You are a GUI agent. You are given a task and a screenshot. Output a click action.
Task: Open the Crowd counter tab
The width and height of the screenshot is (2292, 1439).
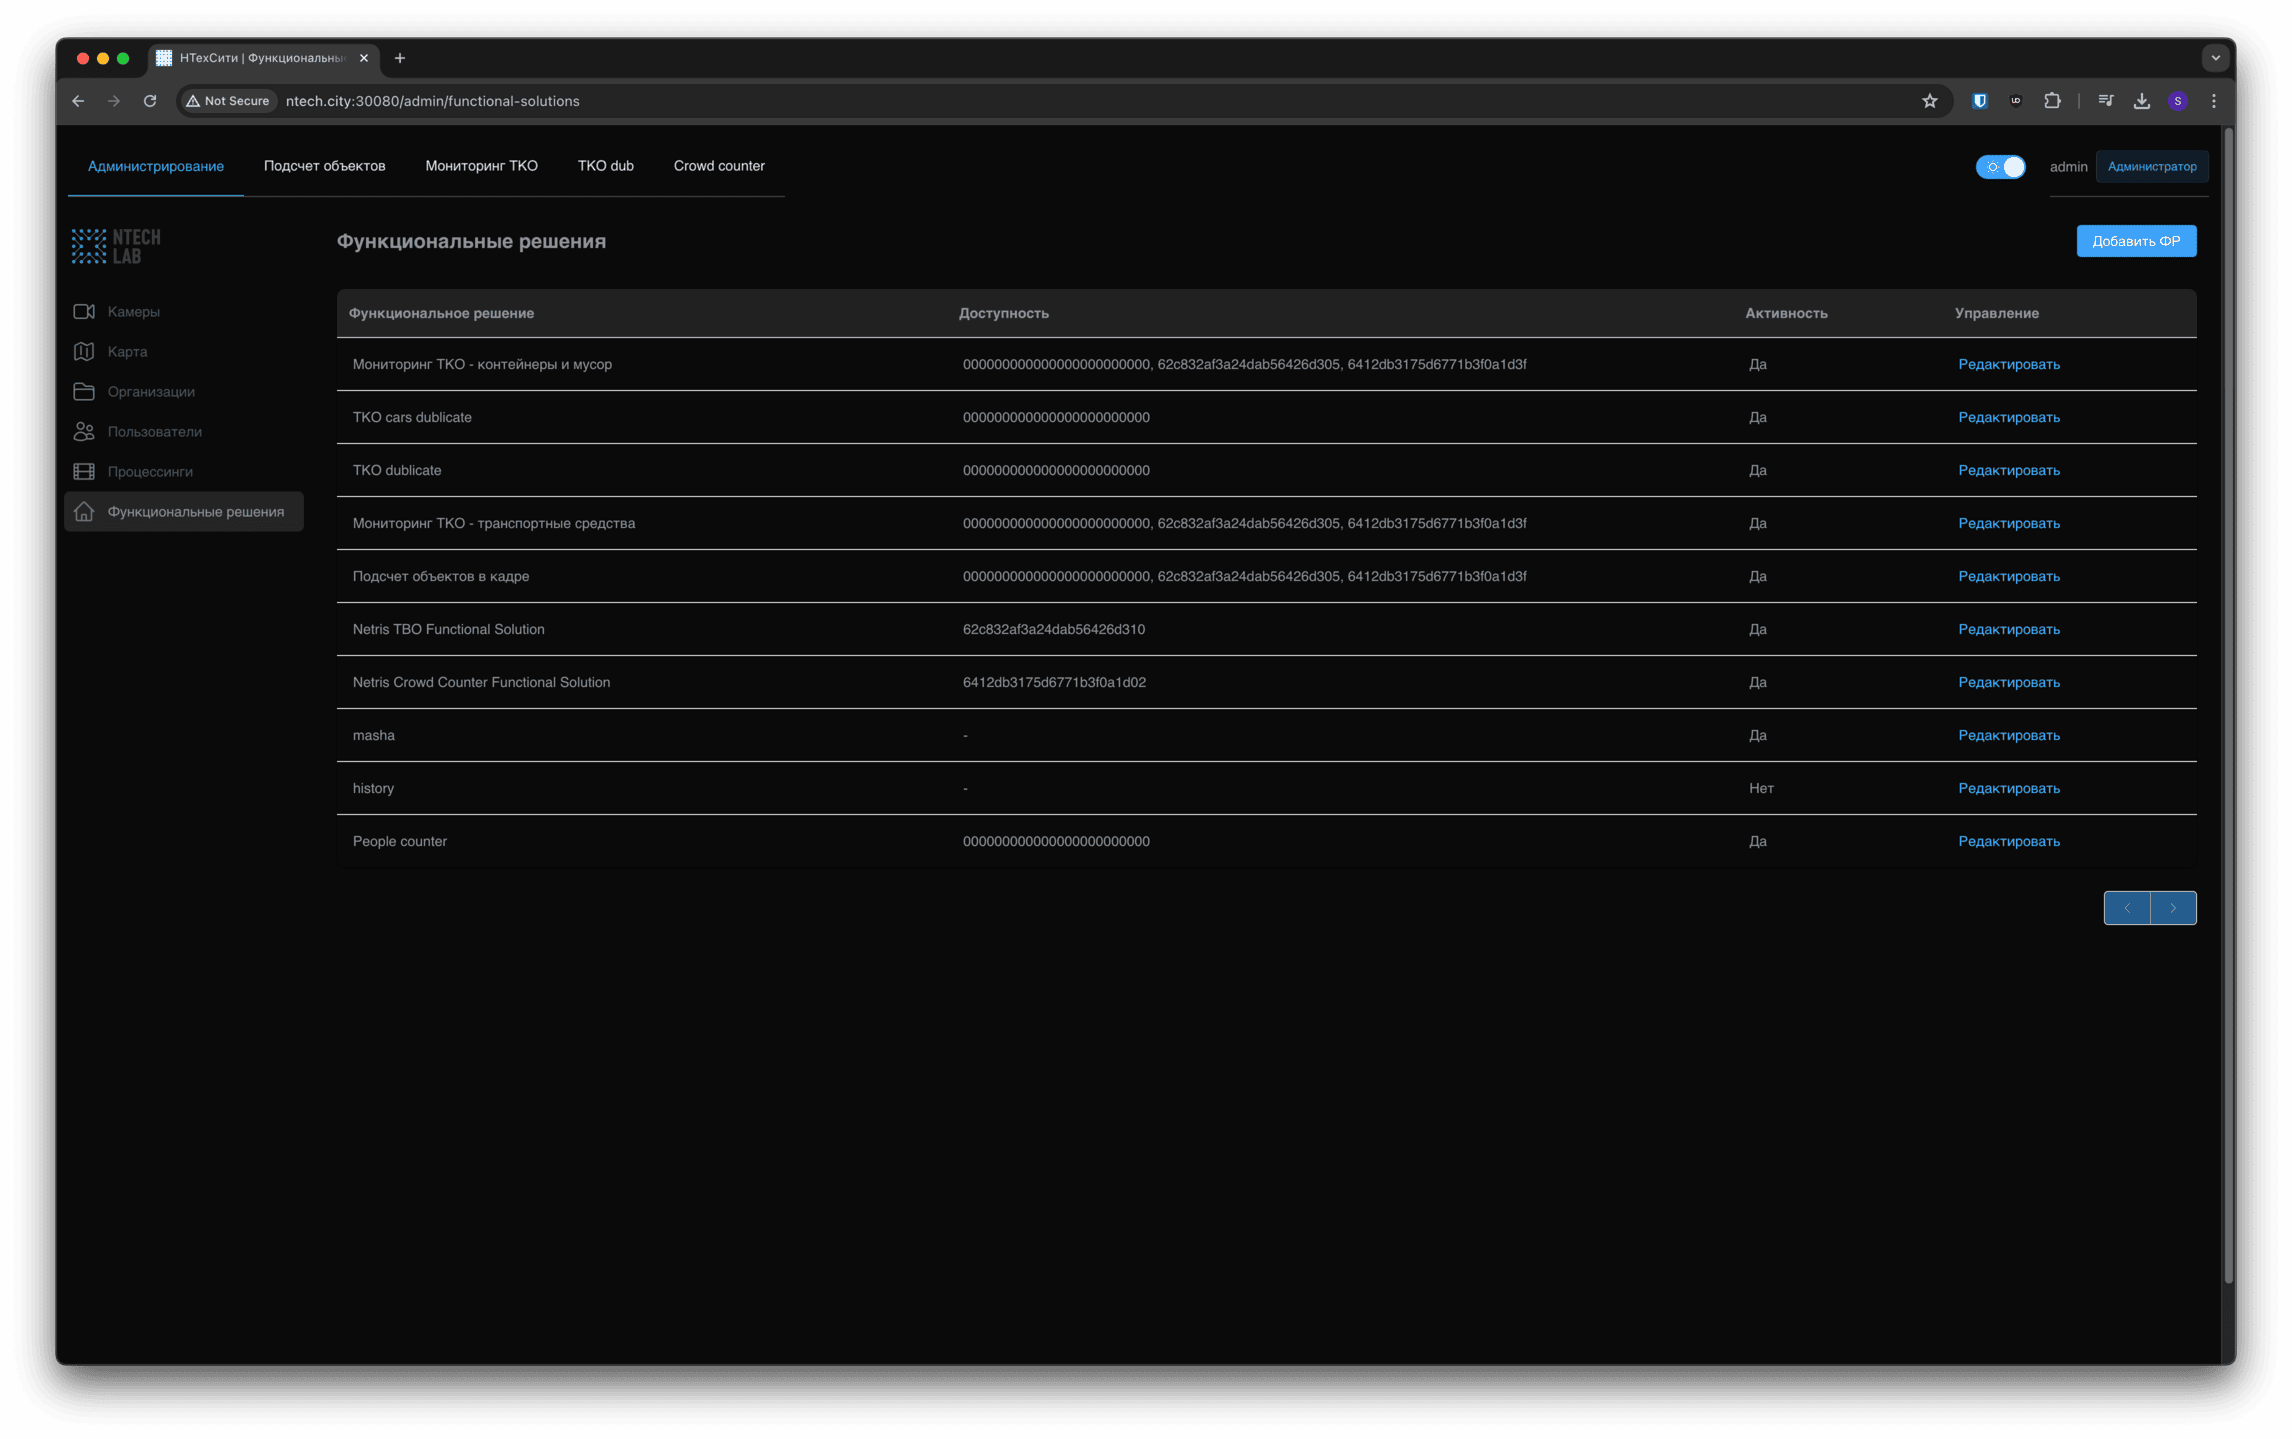pyautogui.click(x=719, y=166)
